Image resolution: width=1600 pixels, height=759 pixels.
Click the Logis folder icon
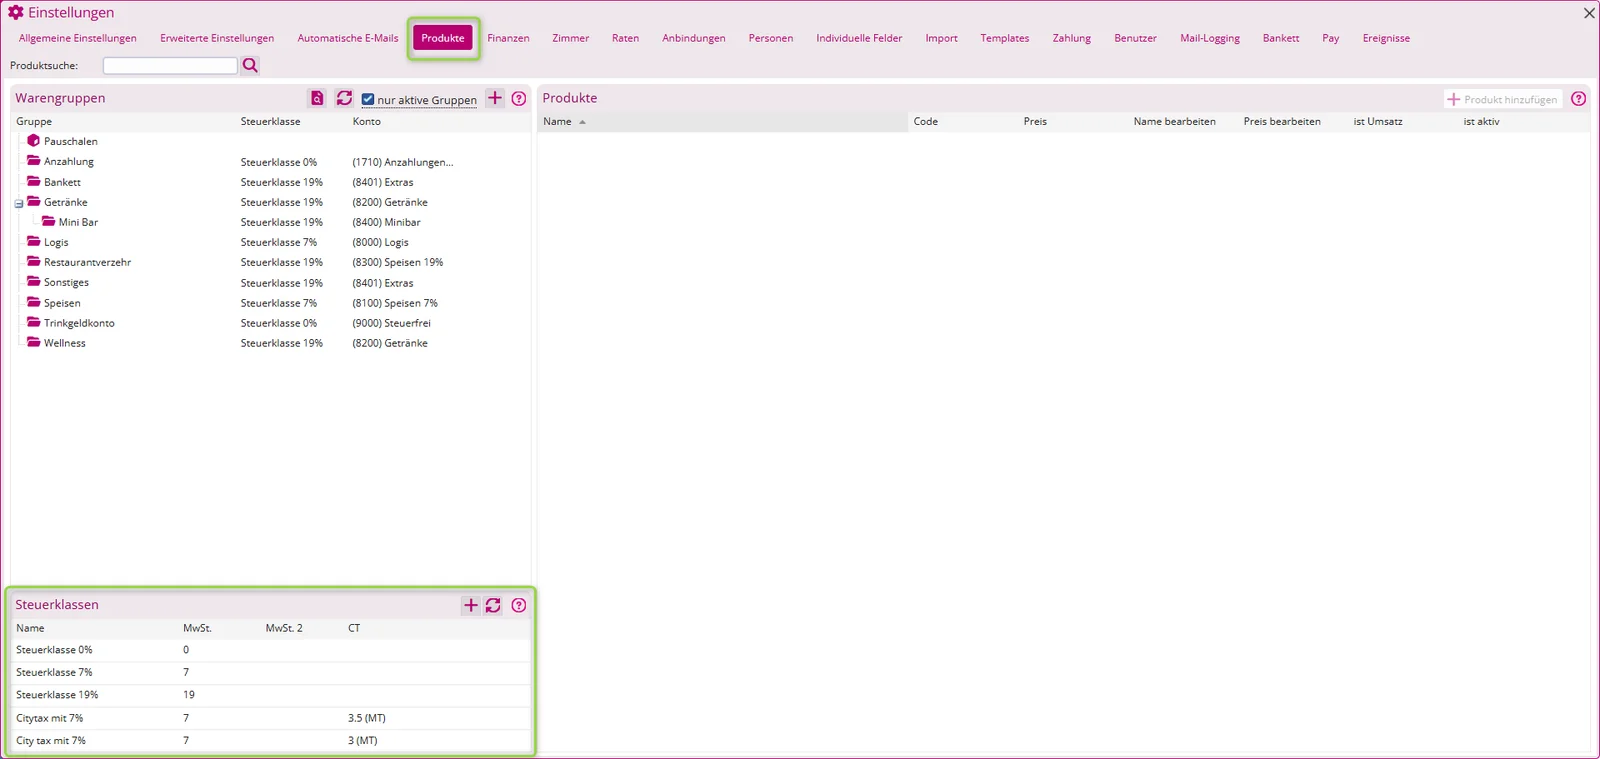click(x=33, y=242)
